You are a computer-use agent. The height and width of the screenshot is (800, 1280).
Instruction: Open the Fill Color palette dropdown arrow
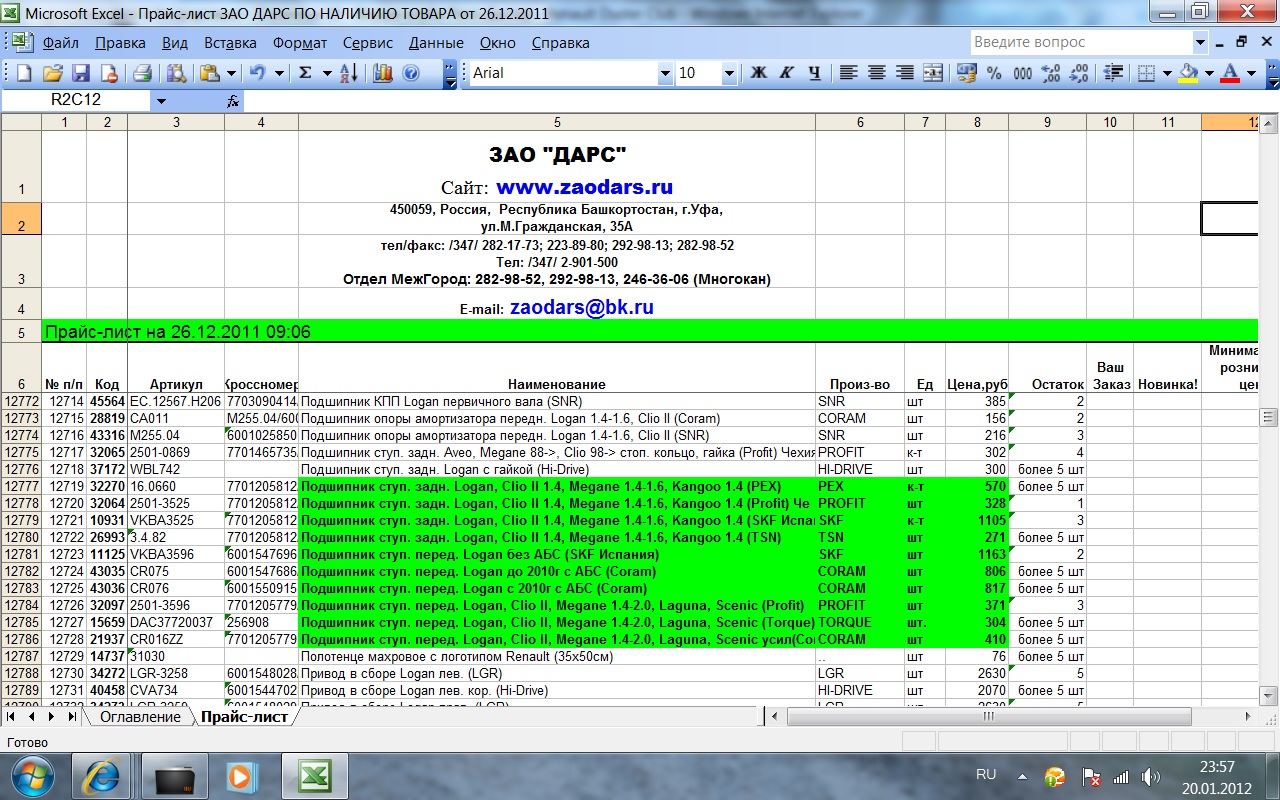point(1209,73)
